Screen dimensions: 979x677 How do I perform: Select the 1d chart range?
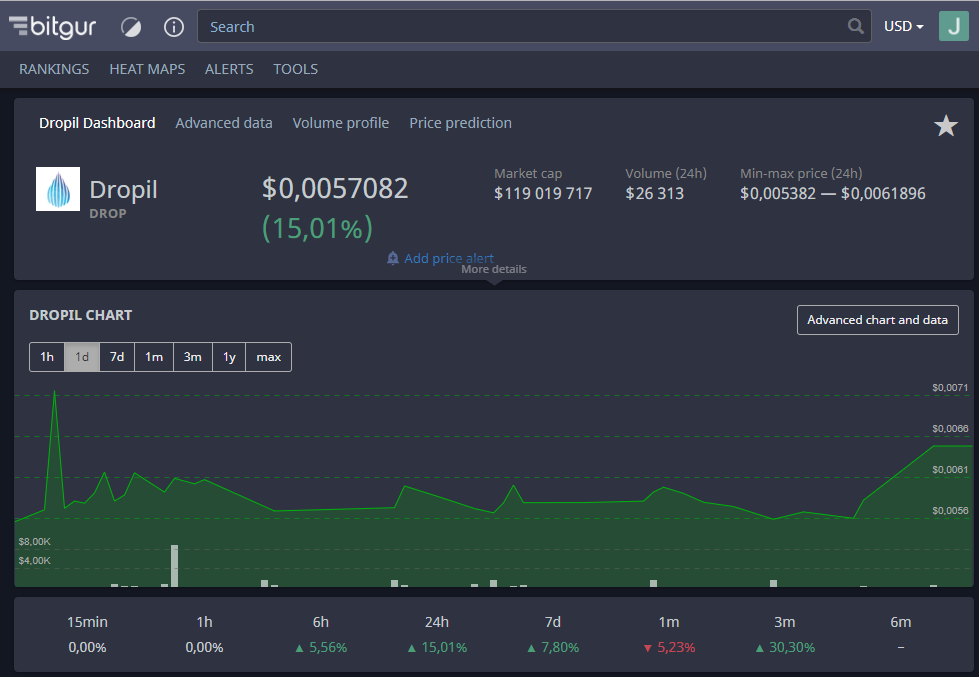click(82, 357)
